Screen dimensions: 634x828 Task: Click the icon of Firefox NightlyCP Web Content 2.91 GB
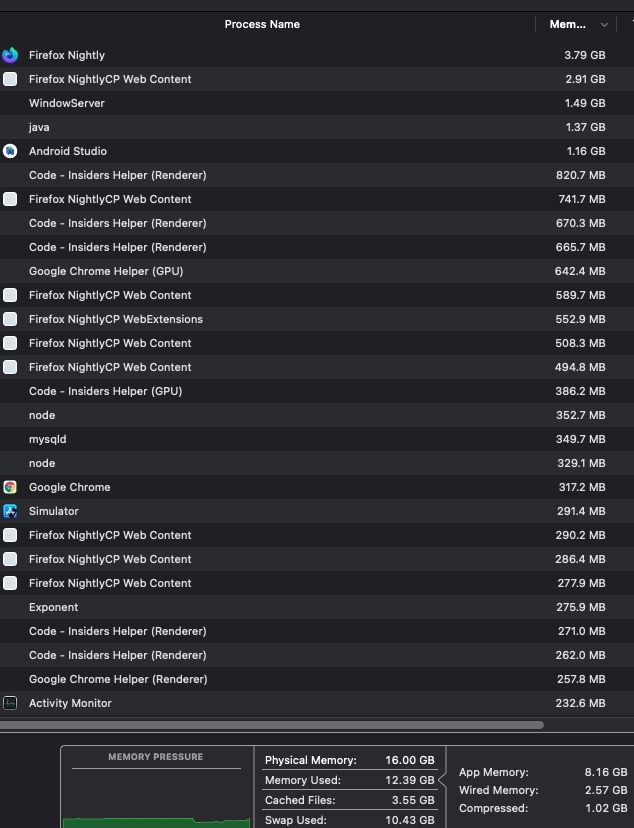(10, 79)
